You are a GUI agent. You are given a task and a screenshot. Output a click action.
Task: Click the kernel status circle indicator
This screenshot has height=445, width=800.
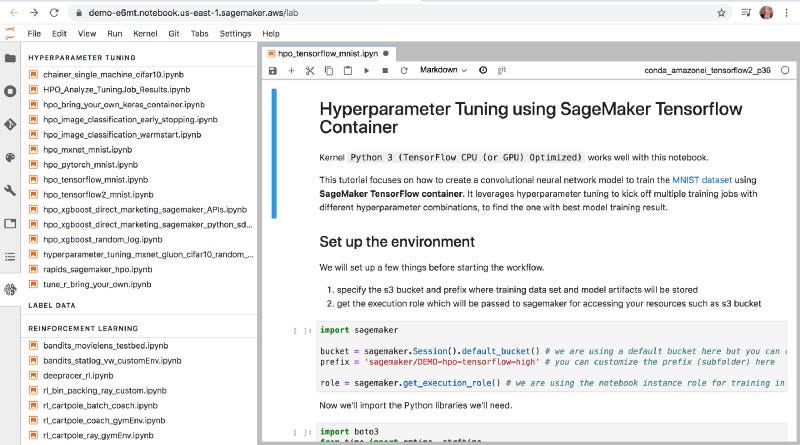785,70
